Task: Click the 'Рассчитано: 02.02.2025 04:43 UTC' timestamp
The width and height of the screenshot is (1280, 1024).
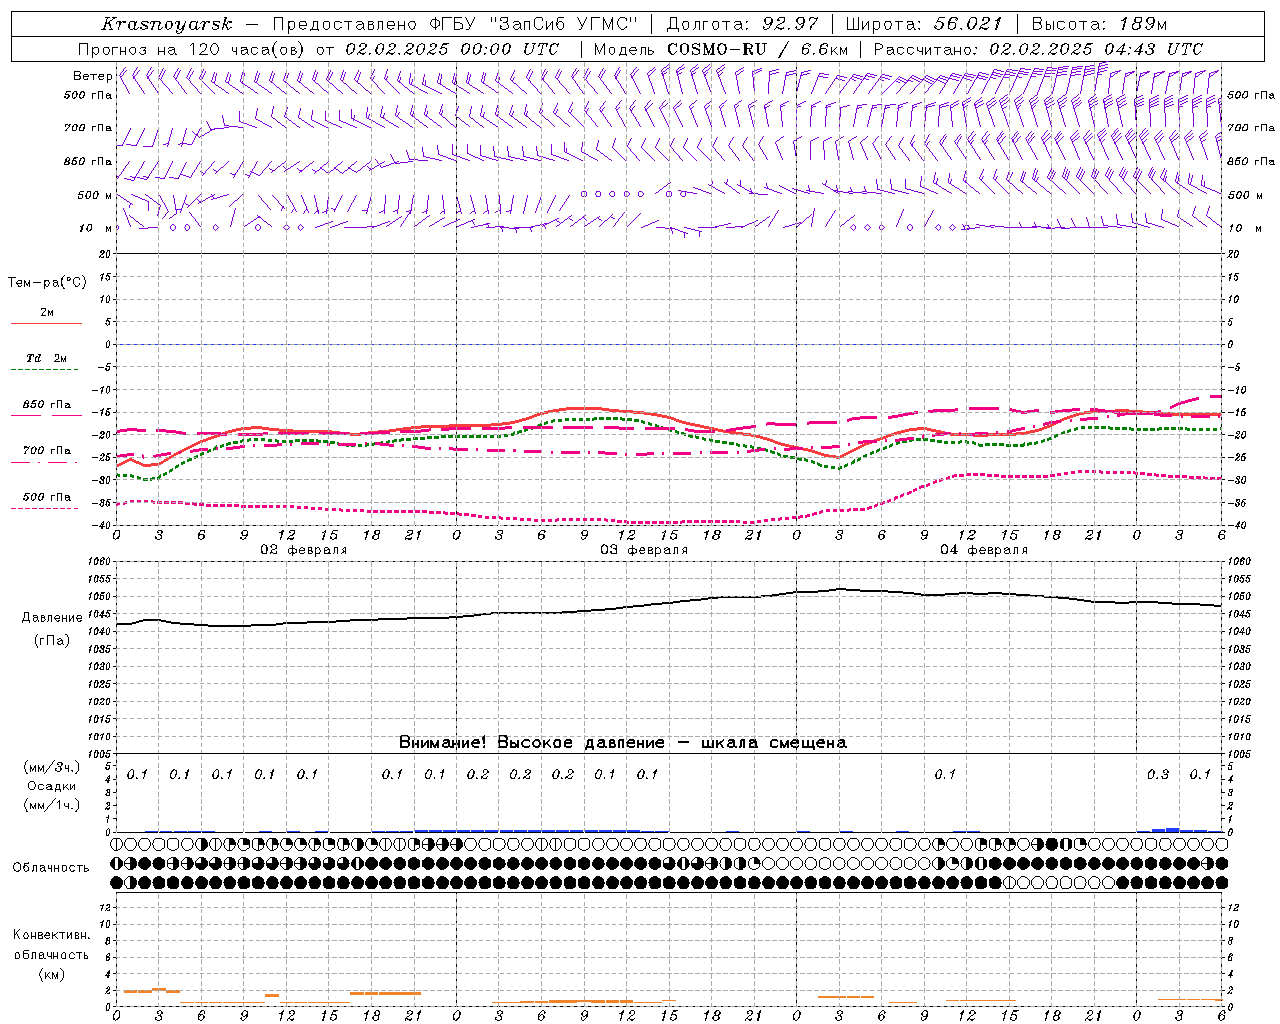Action: pos(1038,49)
